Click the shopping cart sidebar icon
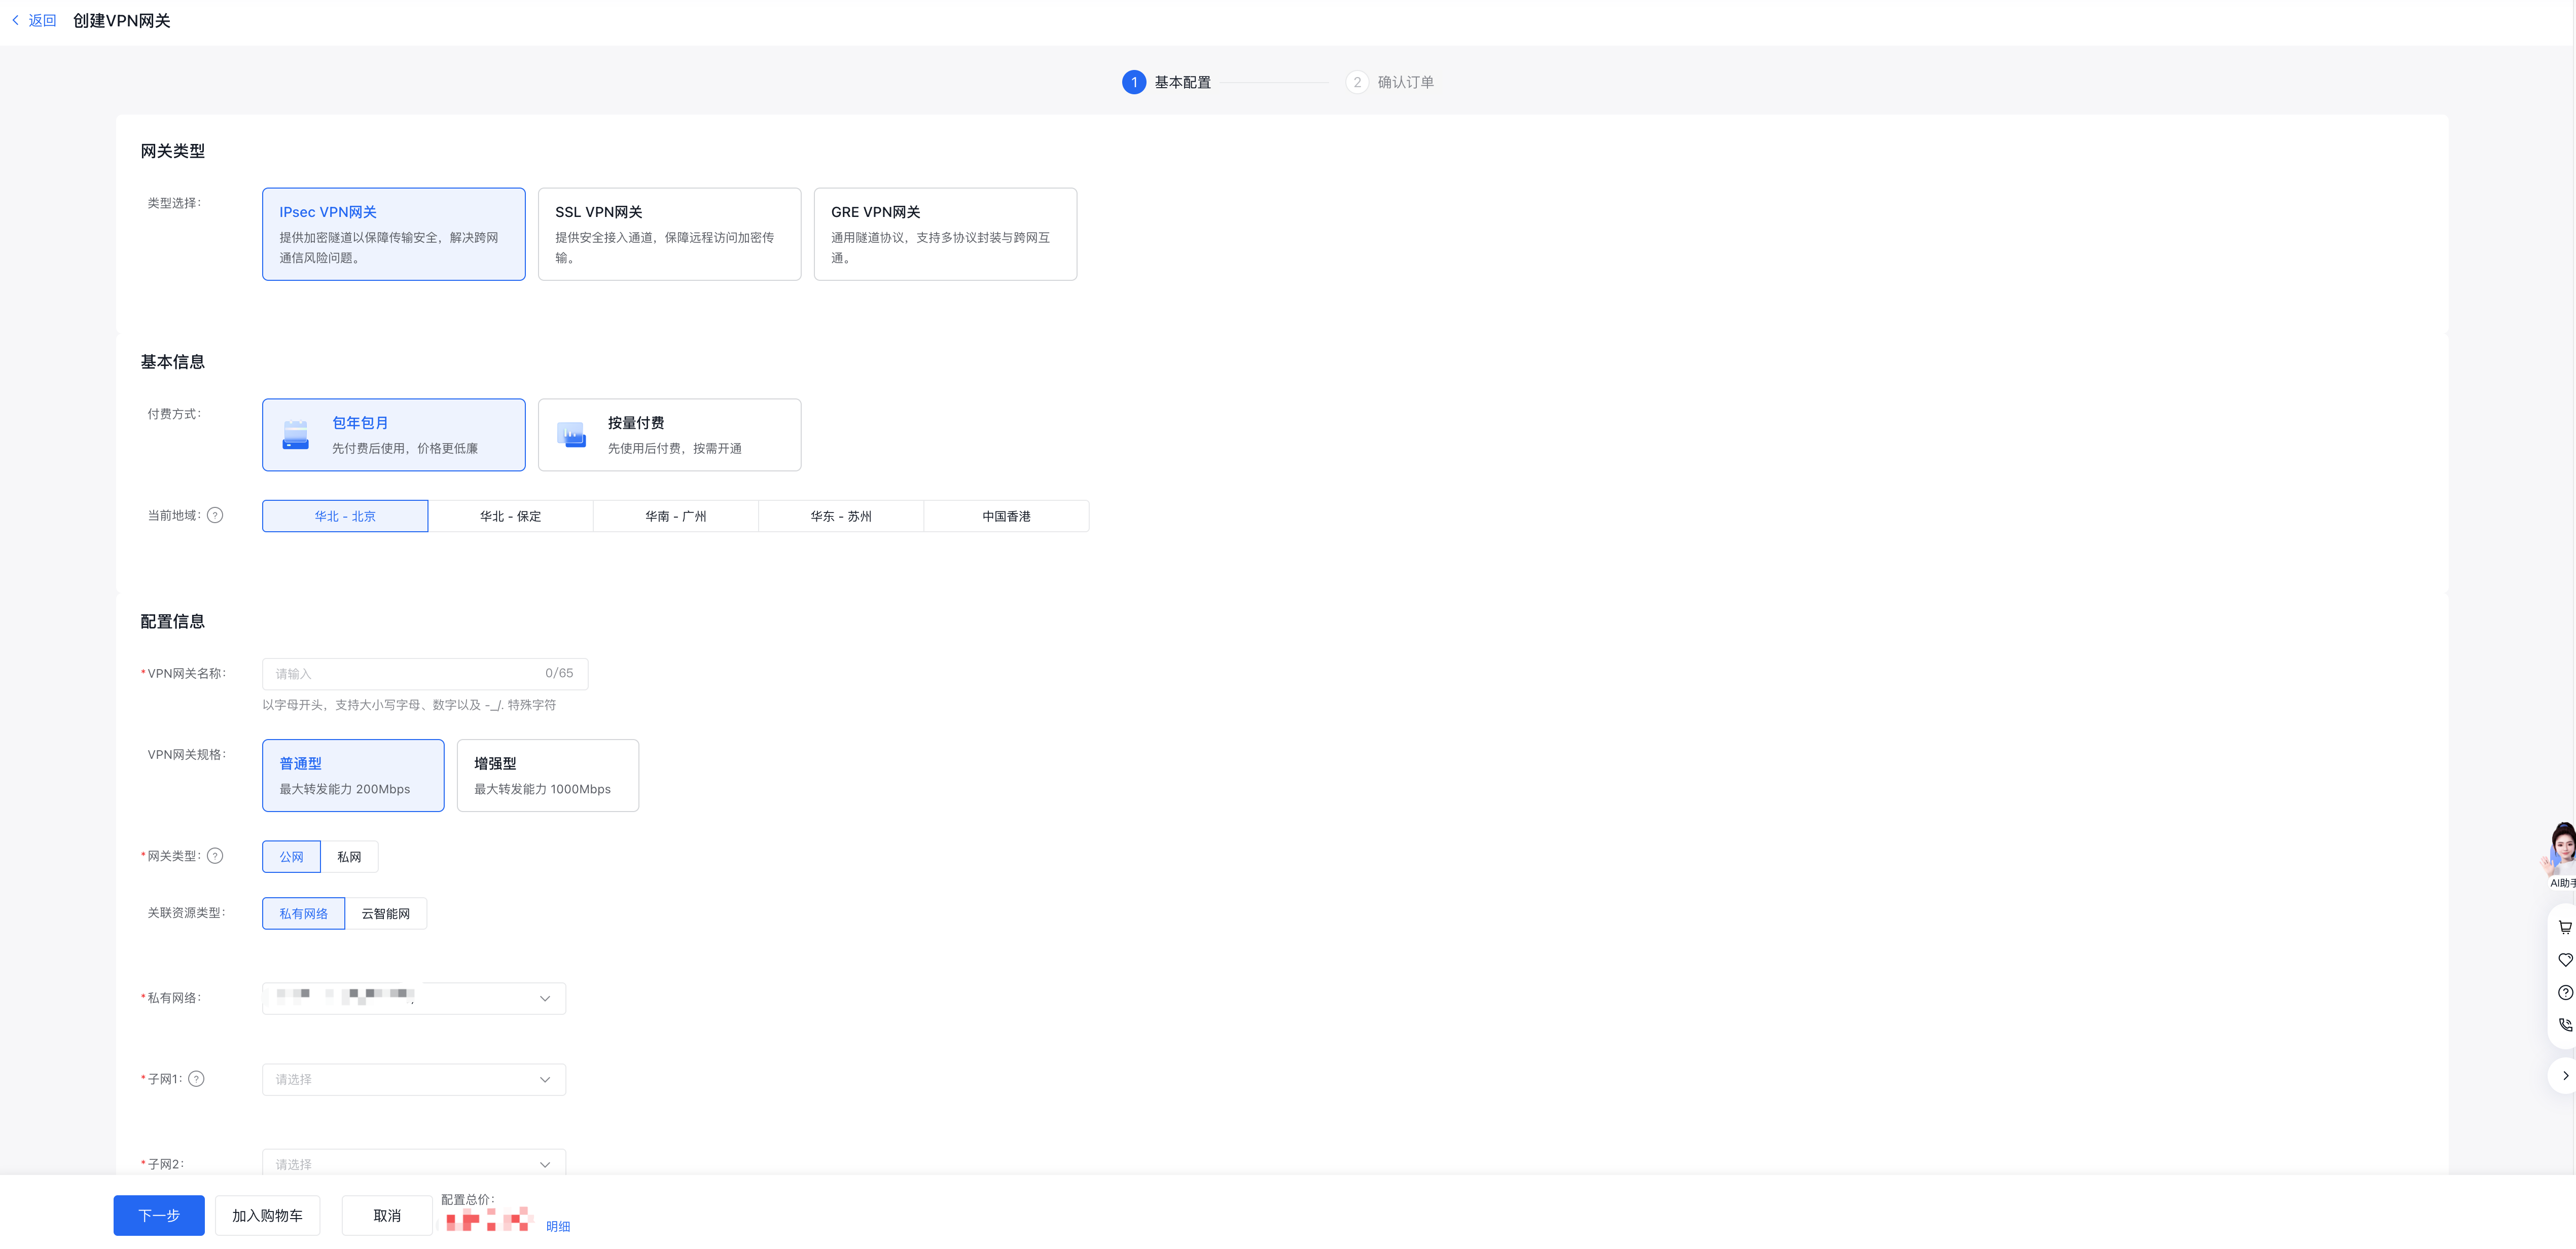This screenshot has height=1249, width=2576. coord(2564,927)
